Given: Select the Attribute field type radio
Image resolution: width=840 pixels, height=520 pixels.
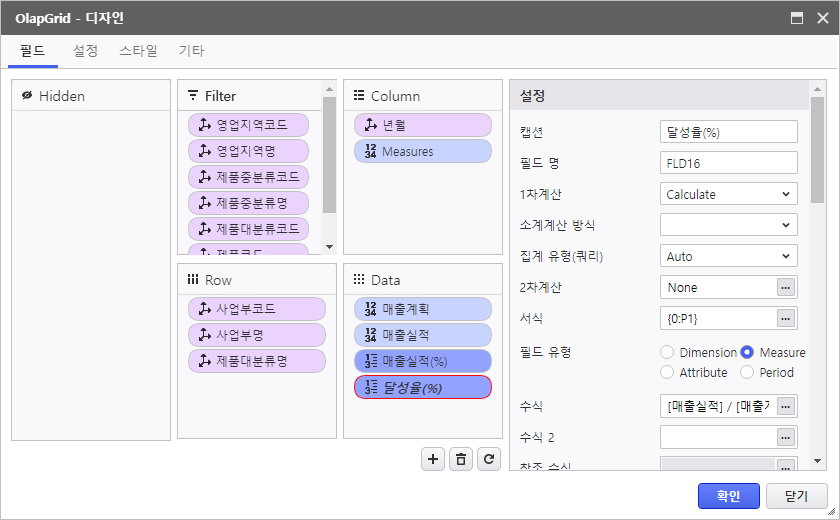Looking at the screenshot, I should point(667,372).
